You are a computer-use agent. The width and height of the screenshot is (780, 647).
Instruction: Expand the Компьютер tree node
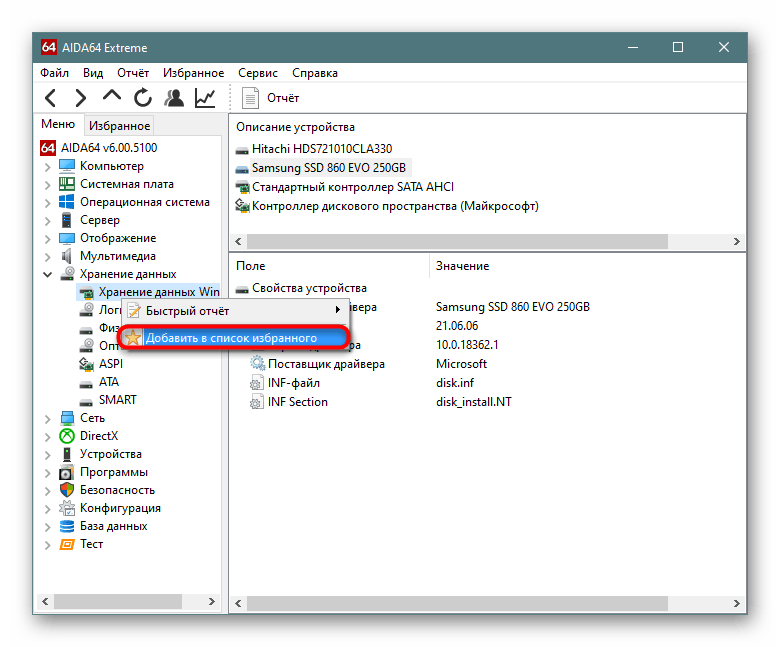47,167
